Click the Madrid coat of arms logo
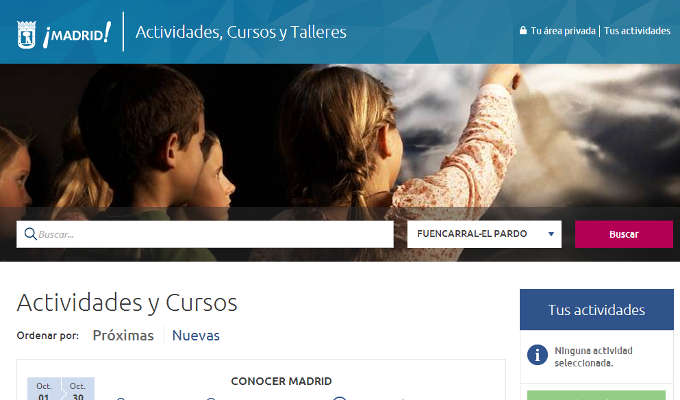The width and height of the screenshot is (680, 400). tap(26, 34)
